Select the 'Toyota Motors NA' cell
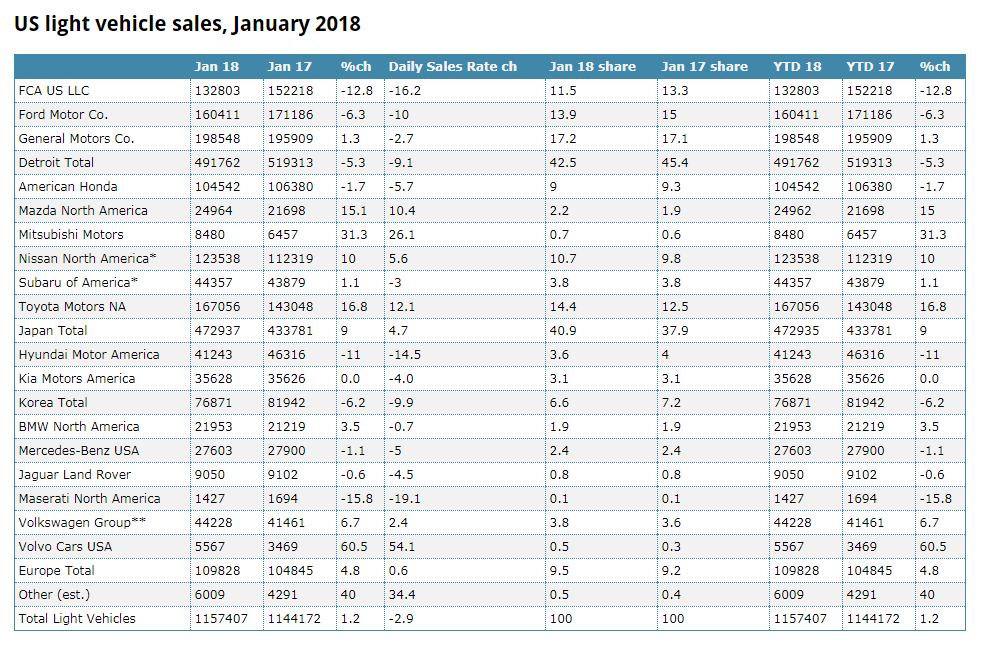Screen dimensions: 982x645 coord(68,306)
